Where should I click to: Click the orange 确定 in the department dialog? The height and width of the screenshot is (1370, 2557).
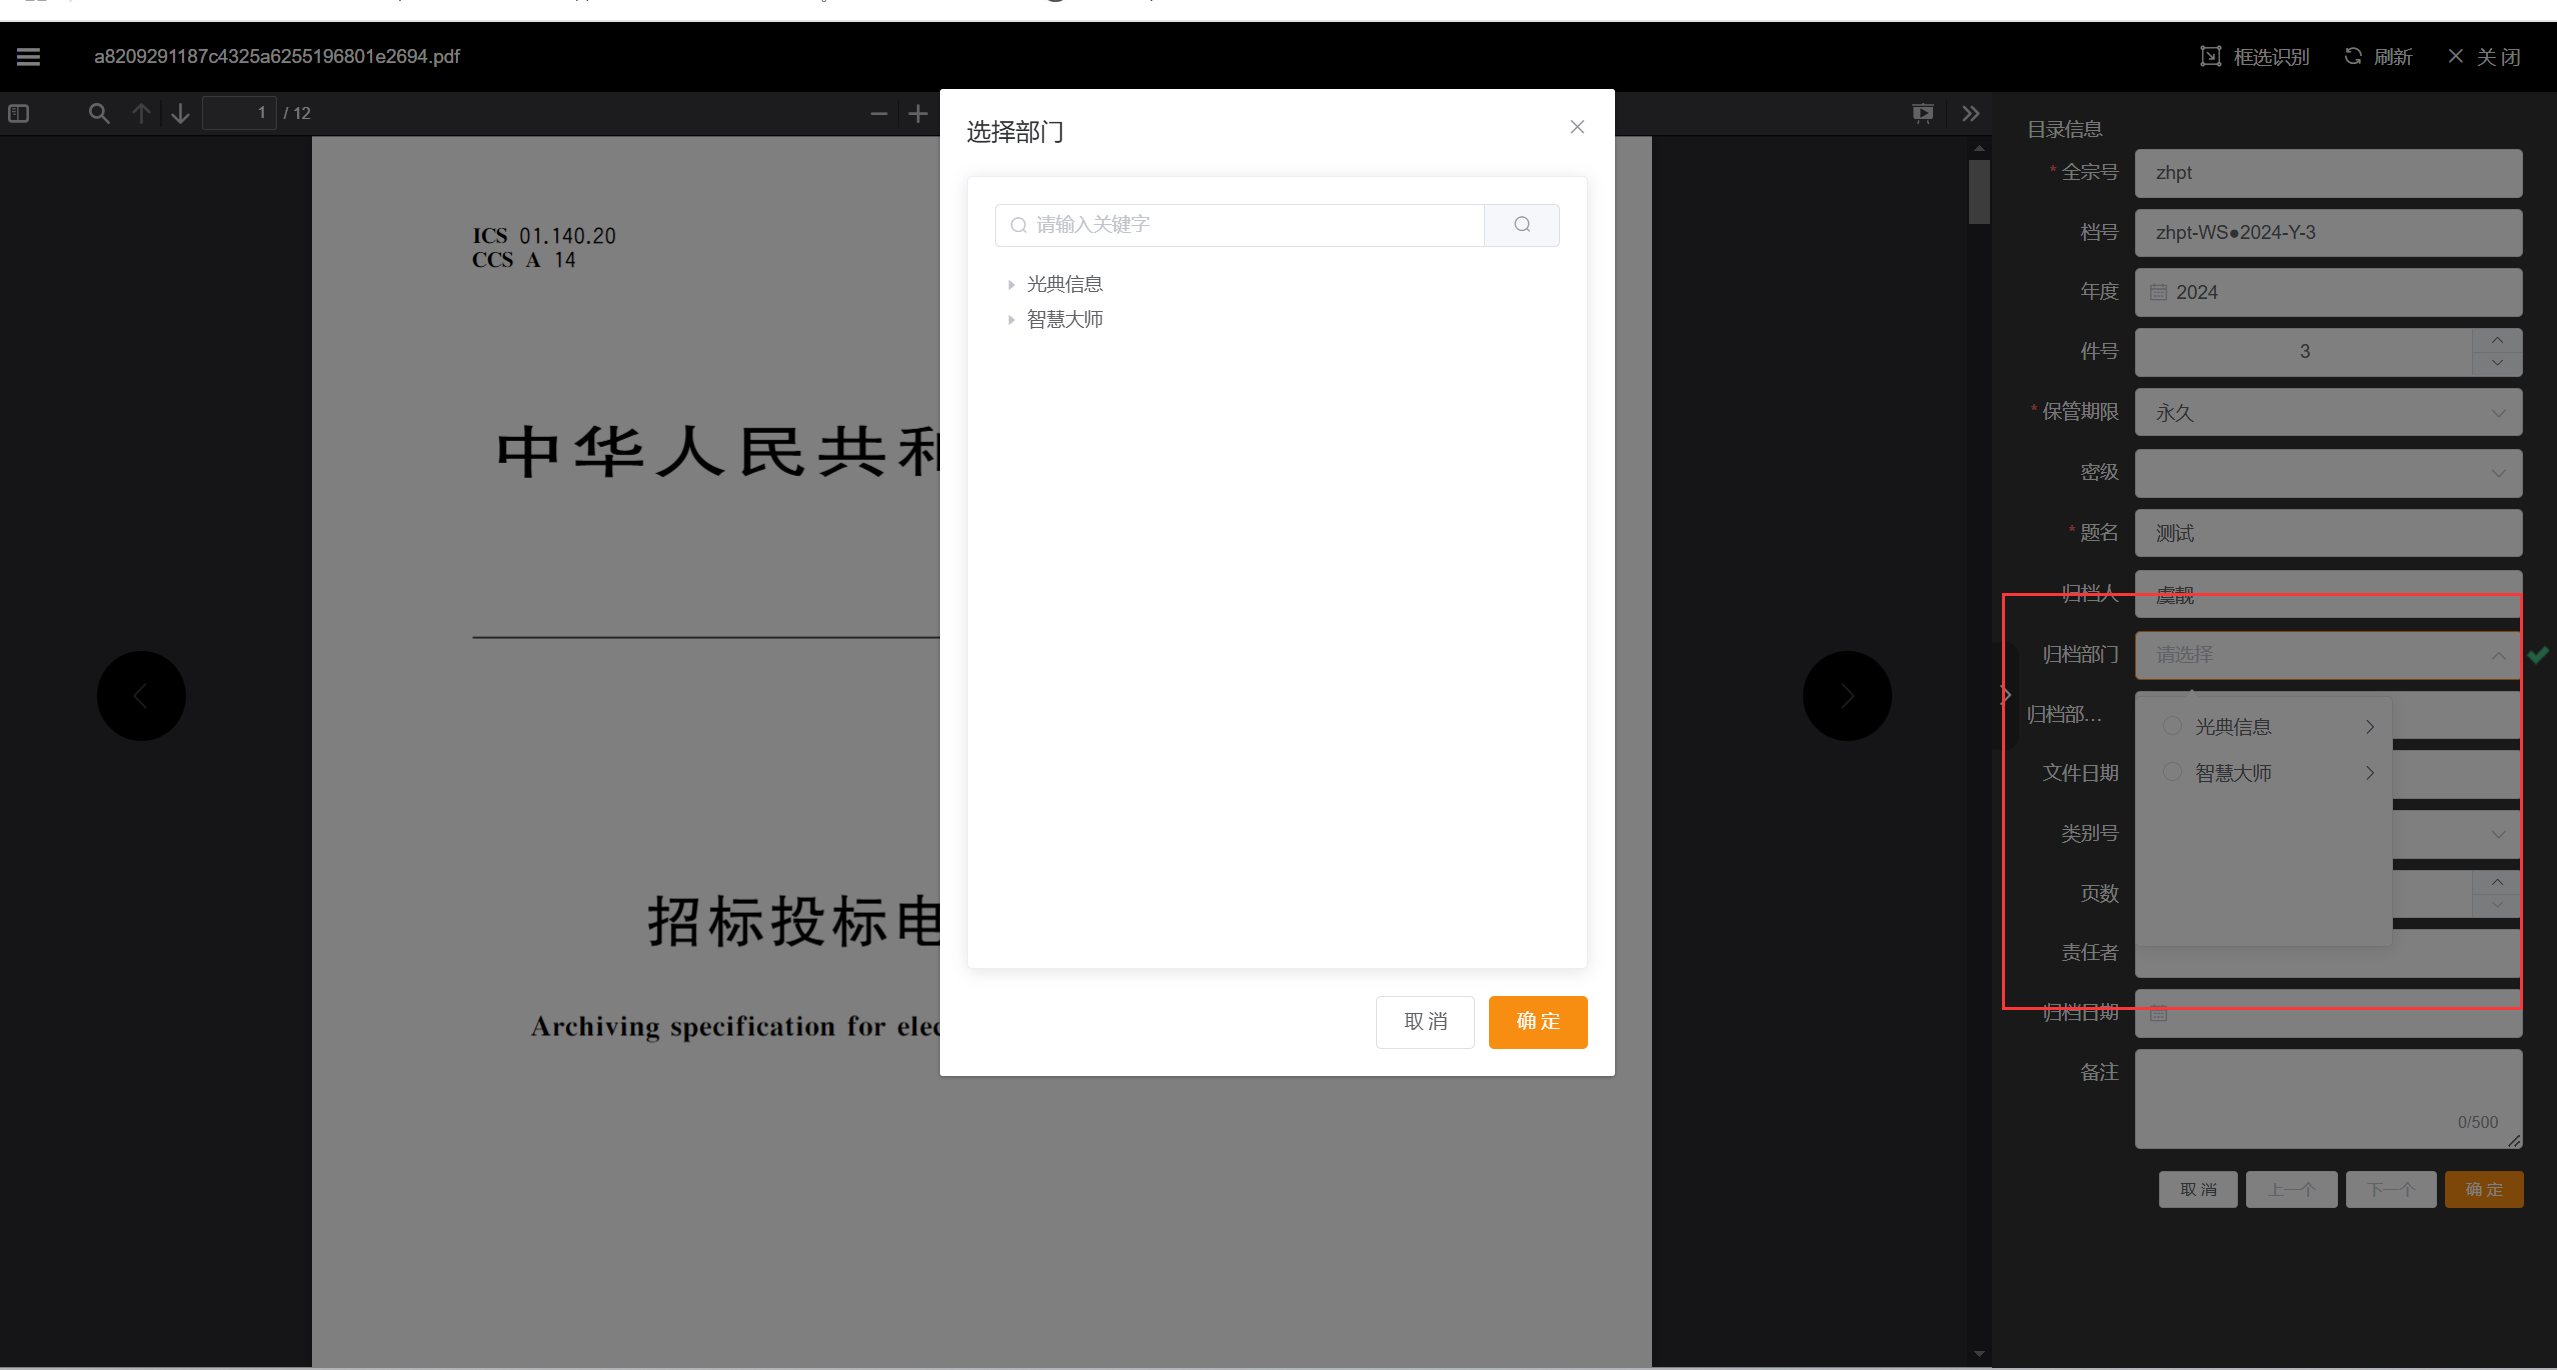pos(1538,1022)
